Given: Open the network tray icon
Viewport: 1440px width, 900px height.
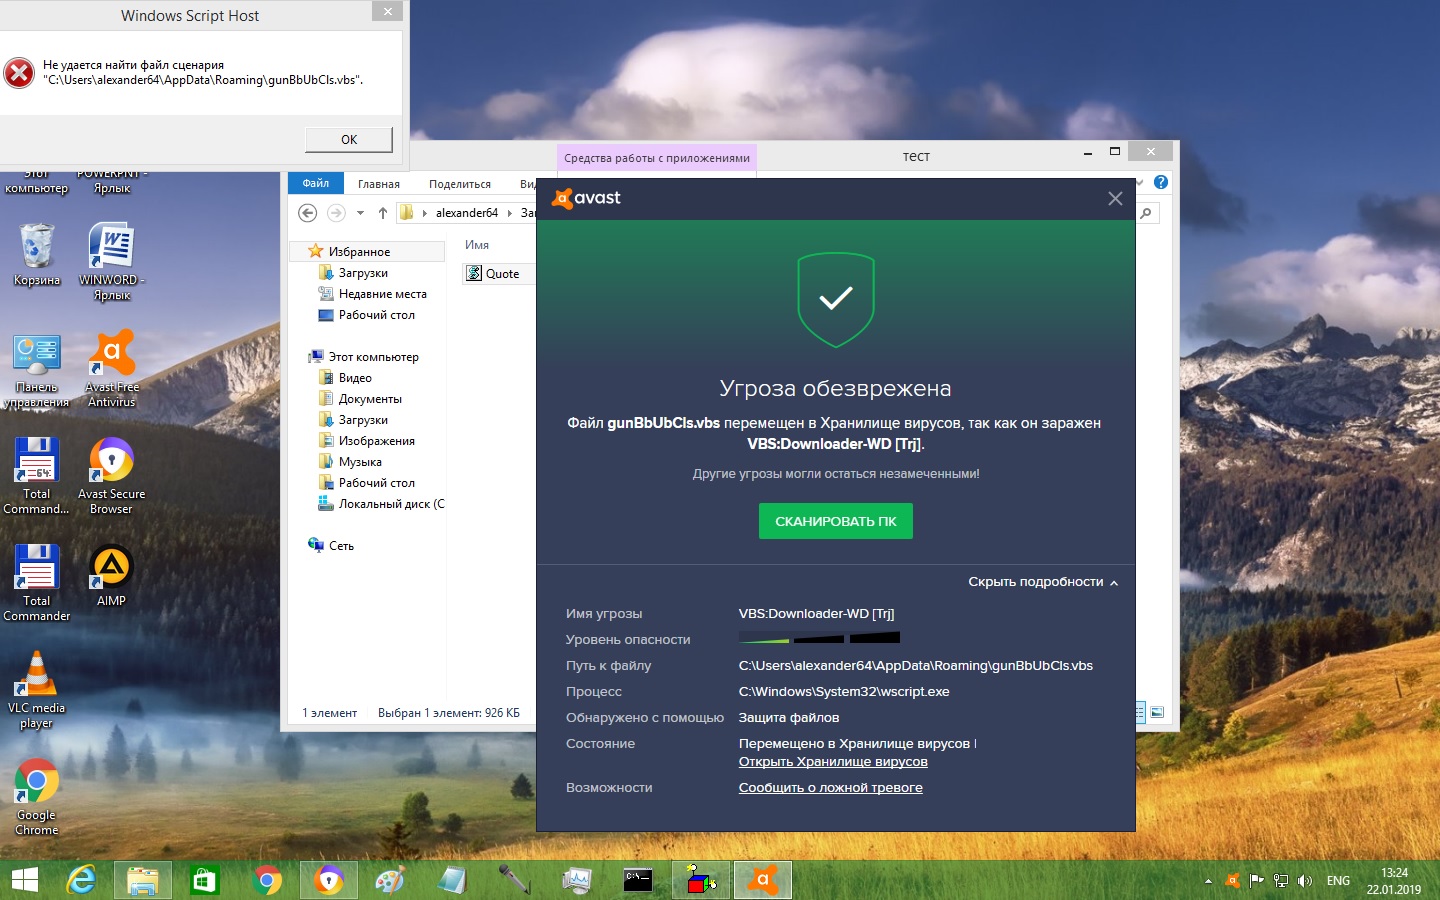Looking at the screenshot, I should pyautogui.click(x=1281, y=881).
